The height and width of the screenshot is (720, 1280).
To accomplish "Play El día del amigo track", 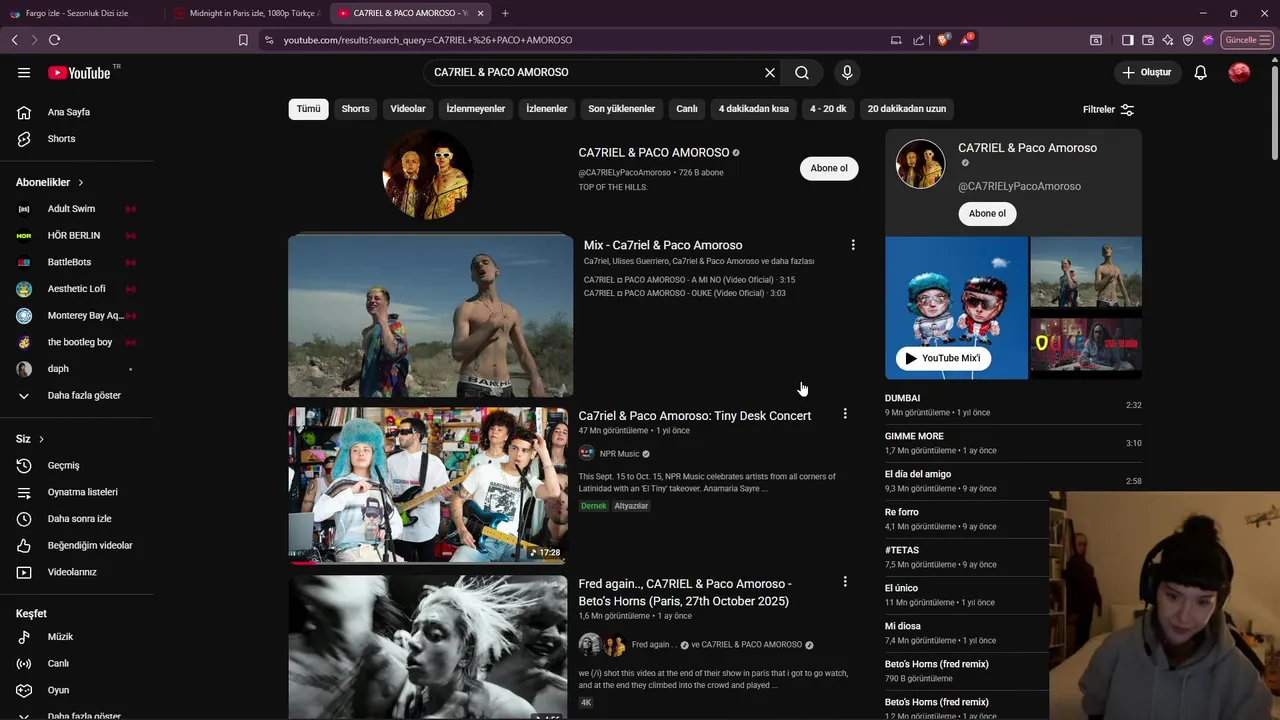I will (x=1013, y=481).
